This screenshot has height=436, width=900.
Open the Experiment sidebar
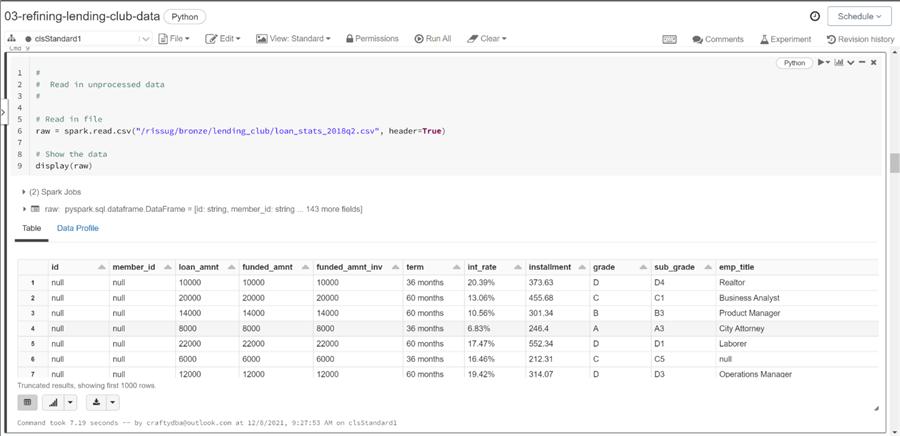click(785, 39)
